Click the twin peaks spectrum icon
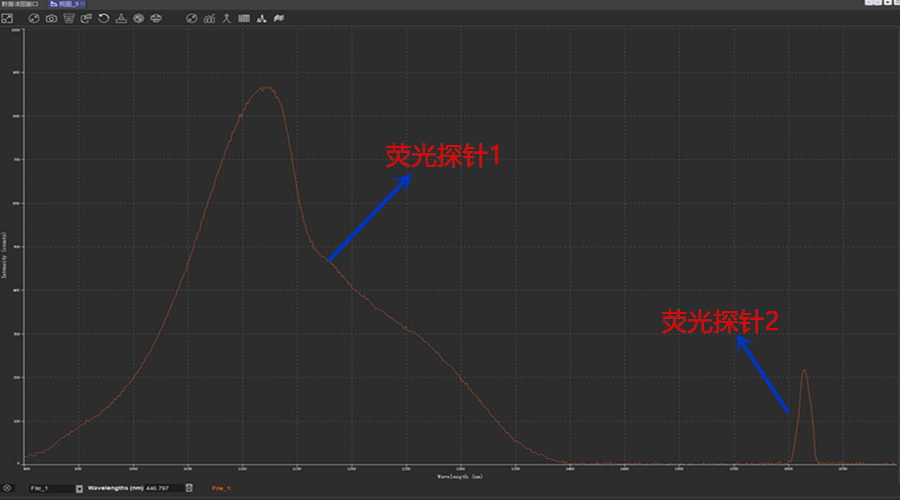This screenshot has width=900, height=500. [261, 19]
